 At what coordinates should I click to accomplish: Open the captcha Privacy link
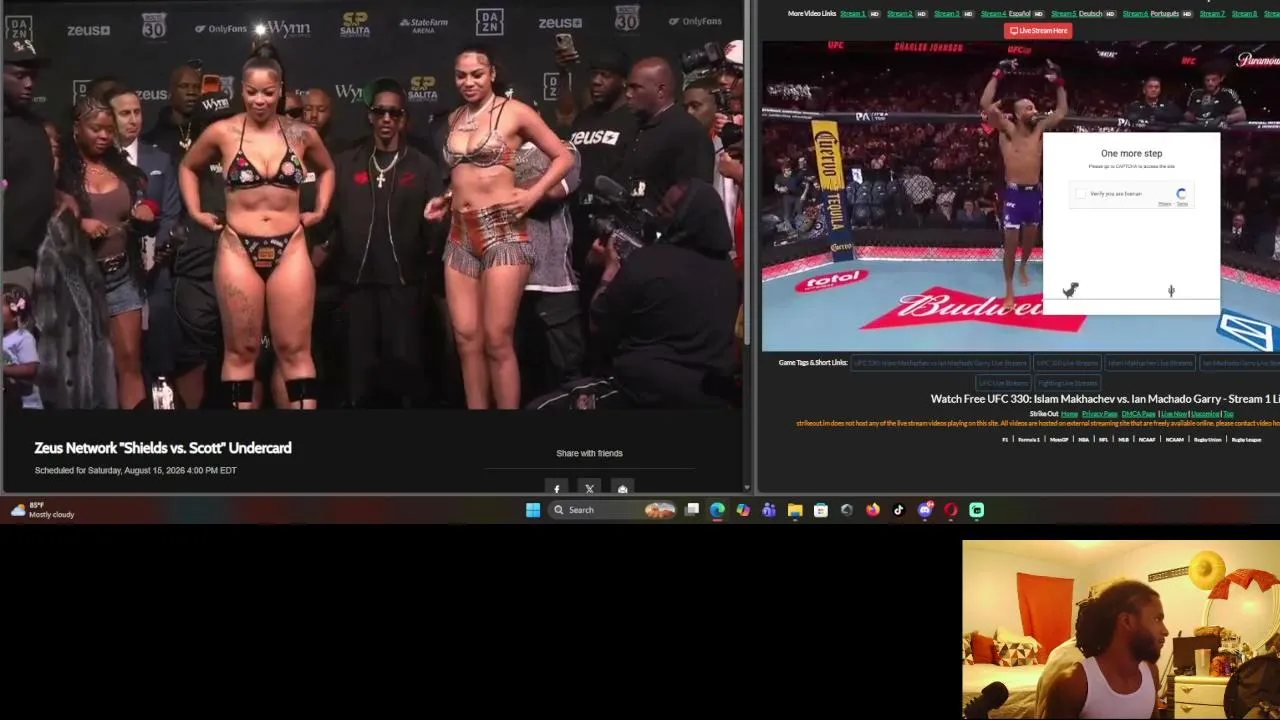1164,204
